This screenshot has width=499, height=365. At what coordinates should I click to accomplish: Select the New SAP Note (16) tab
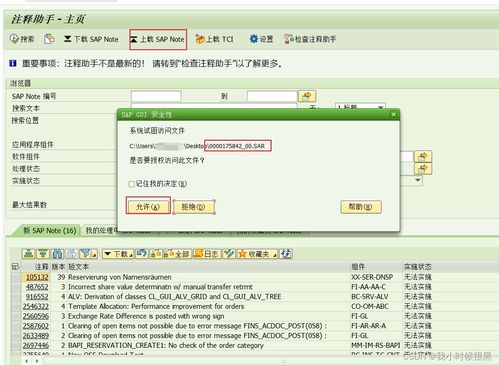pyautogui.click(x=49, y=231)
